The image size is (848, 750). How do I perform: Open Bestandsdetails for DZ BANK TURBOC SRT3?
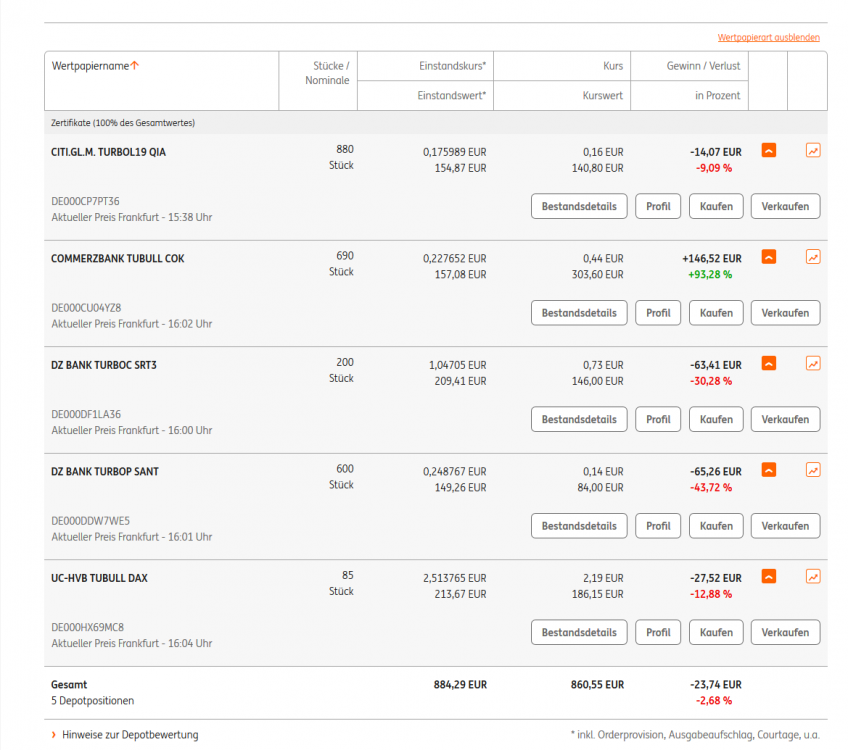pyautogui.click(x=579, y=420)
